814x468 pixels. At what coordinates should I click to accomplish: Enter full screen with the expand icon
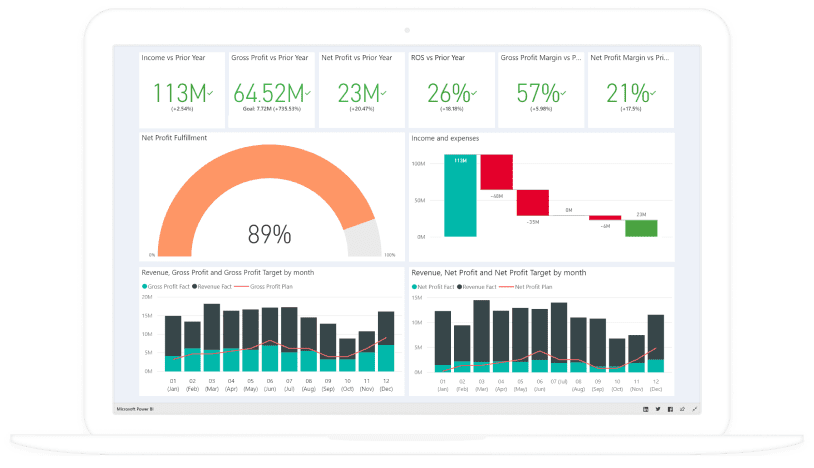(694, 409)
